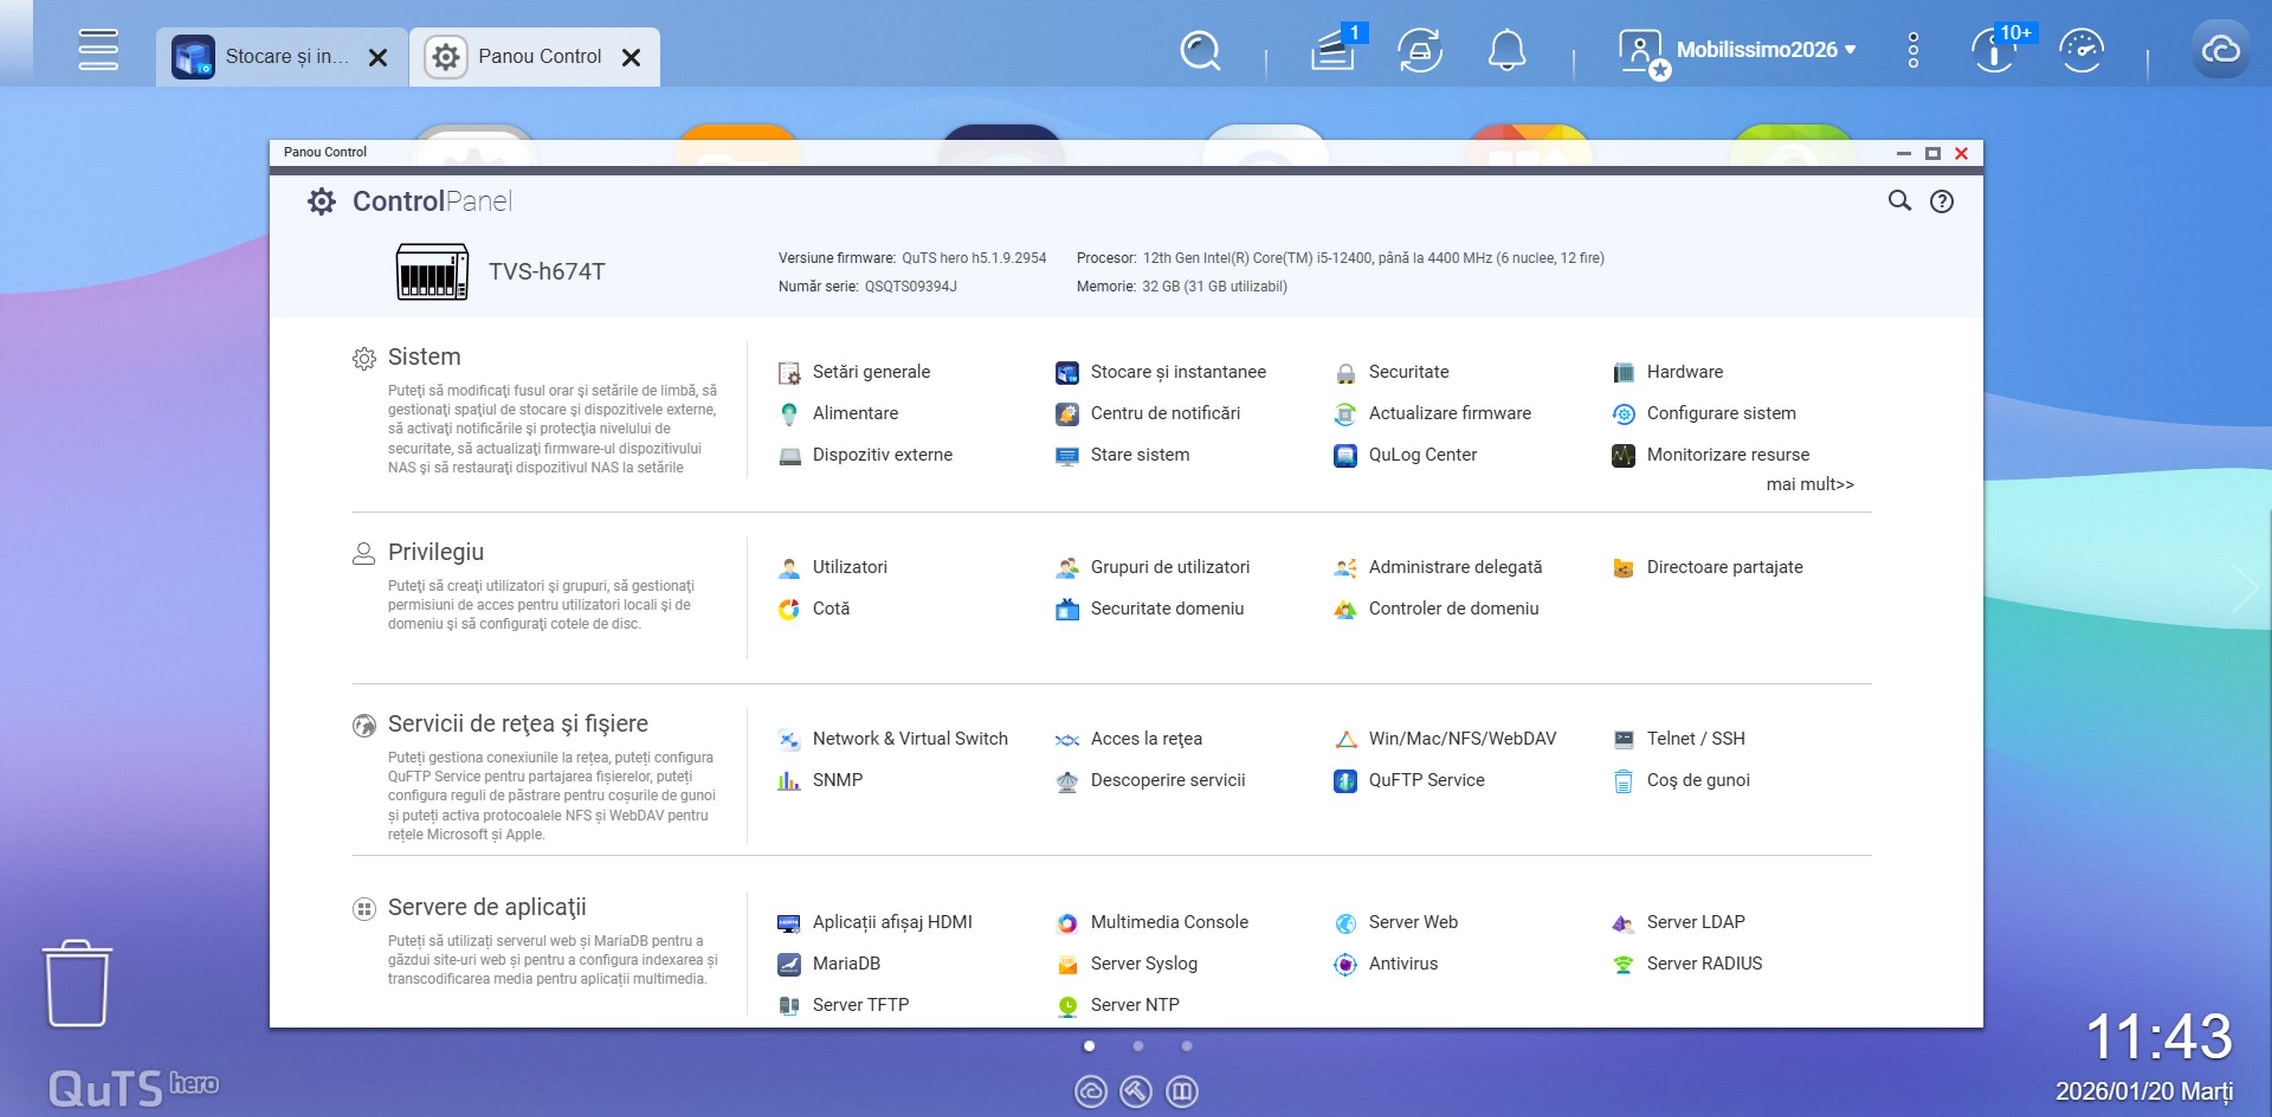Image resolution: width=2272 pixels, height=1117 pixels.
Task: Open background tasks icon with badge
Action: click(1334, 50)
